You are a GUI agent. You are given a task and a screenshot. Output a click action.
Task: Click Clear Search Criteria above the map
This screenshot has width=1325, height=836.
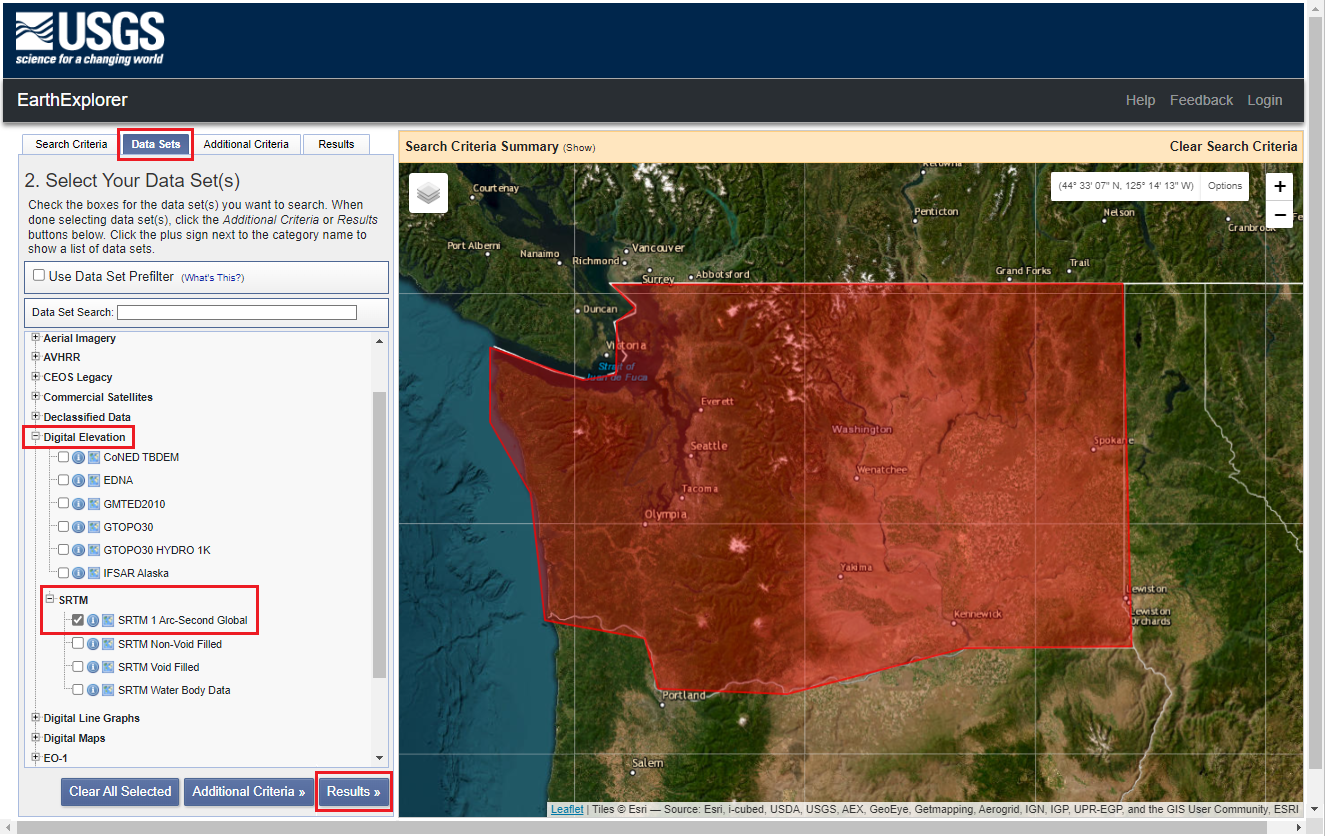click(1233, 146)
